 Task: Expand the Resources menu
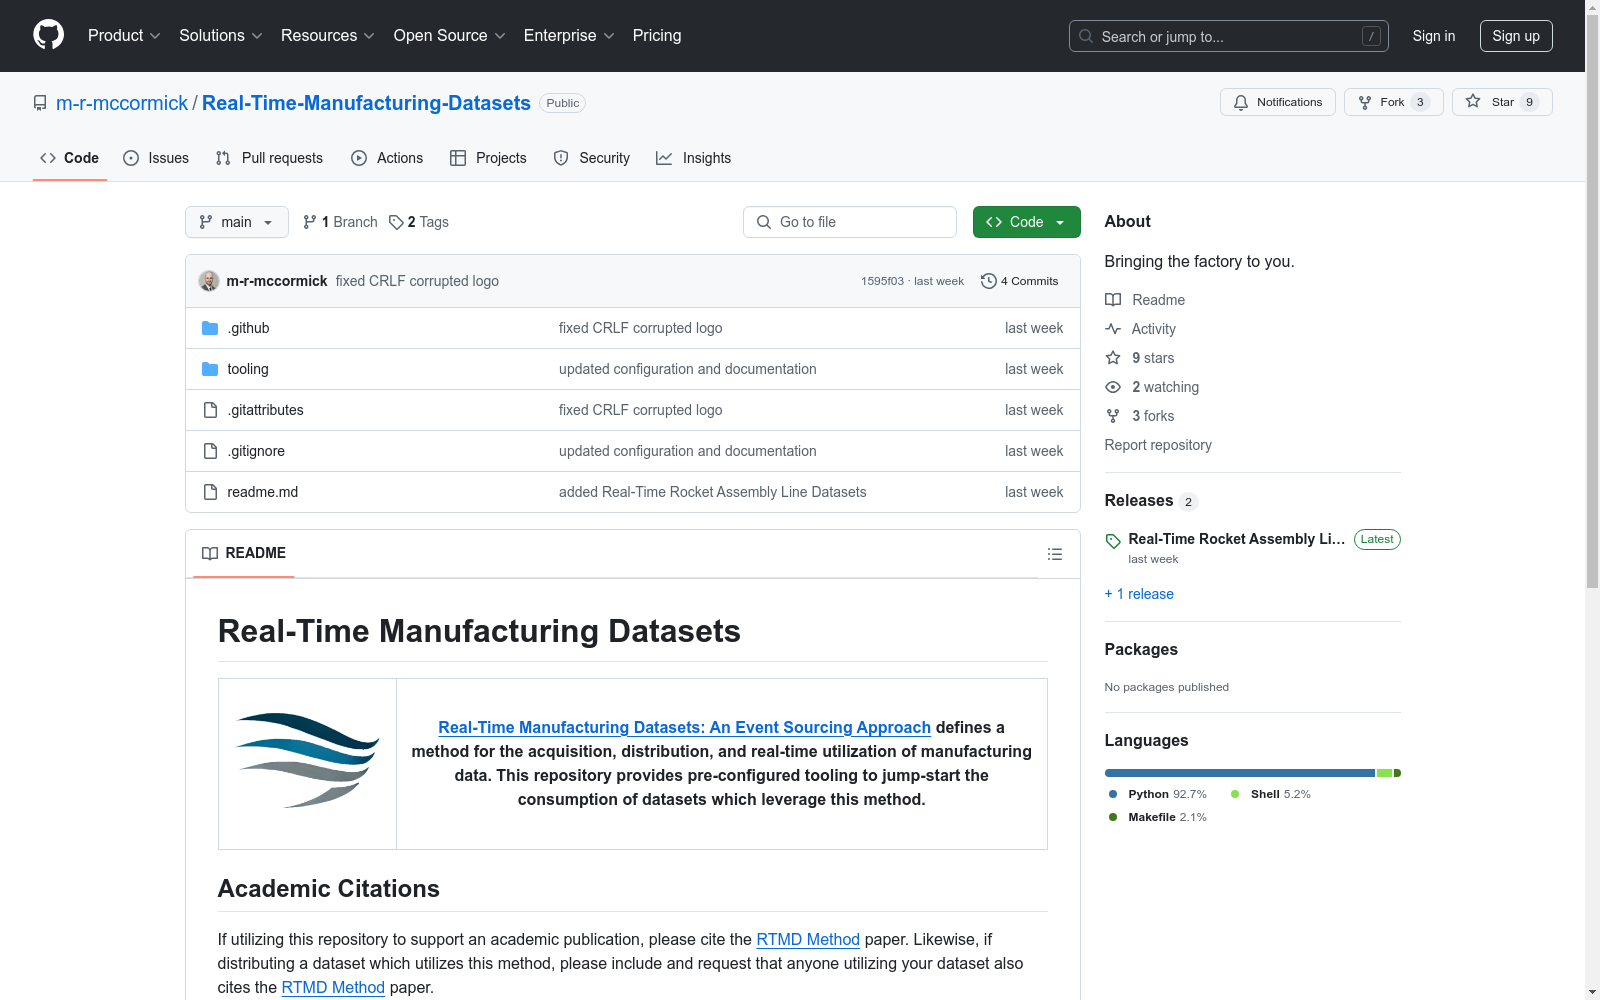coord(328,35)
